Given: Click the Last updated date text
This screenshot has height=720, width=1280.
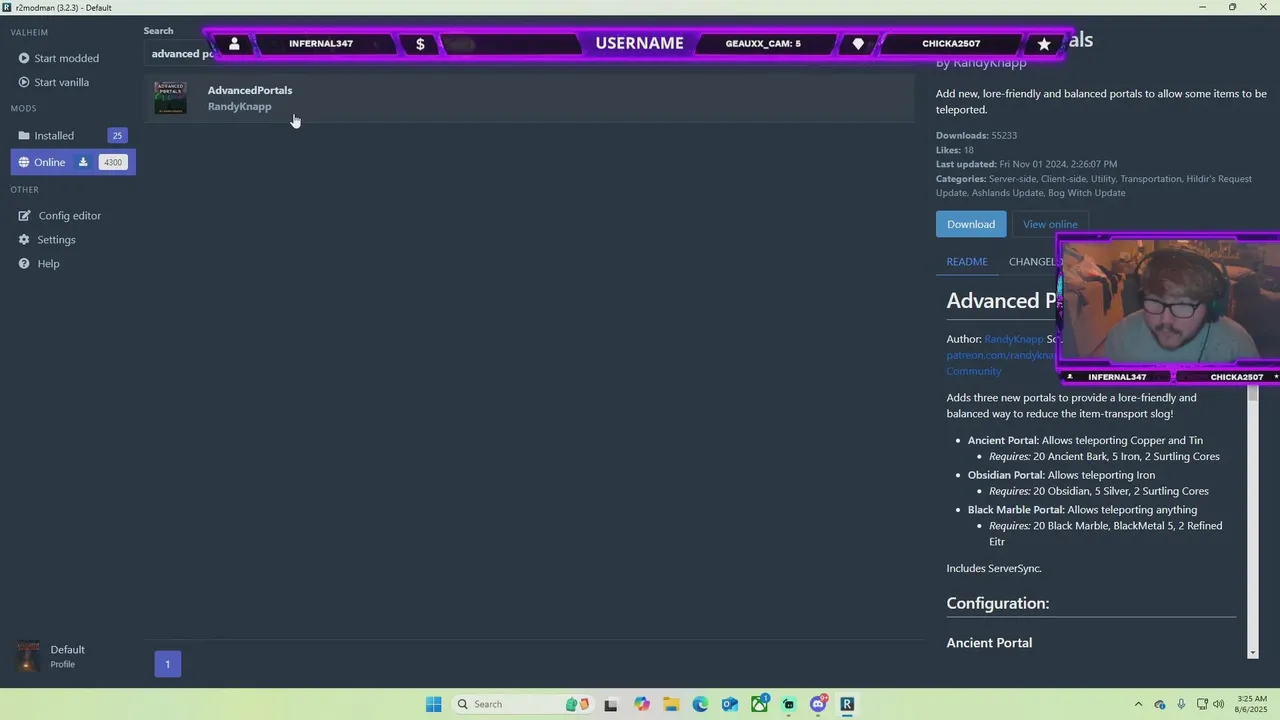Looking at the screenshot, I should 1026,164.
